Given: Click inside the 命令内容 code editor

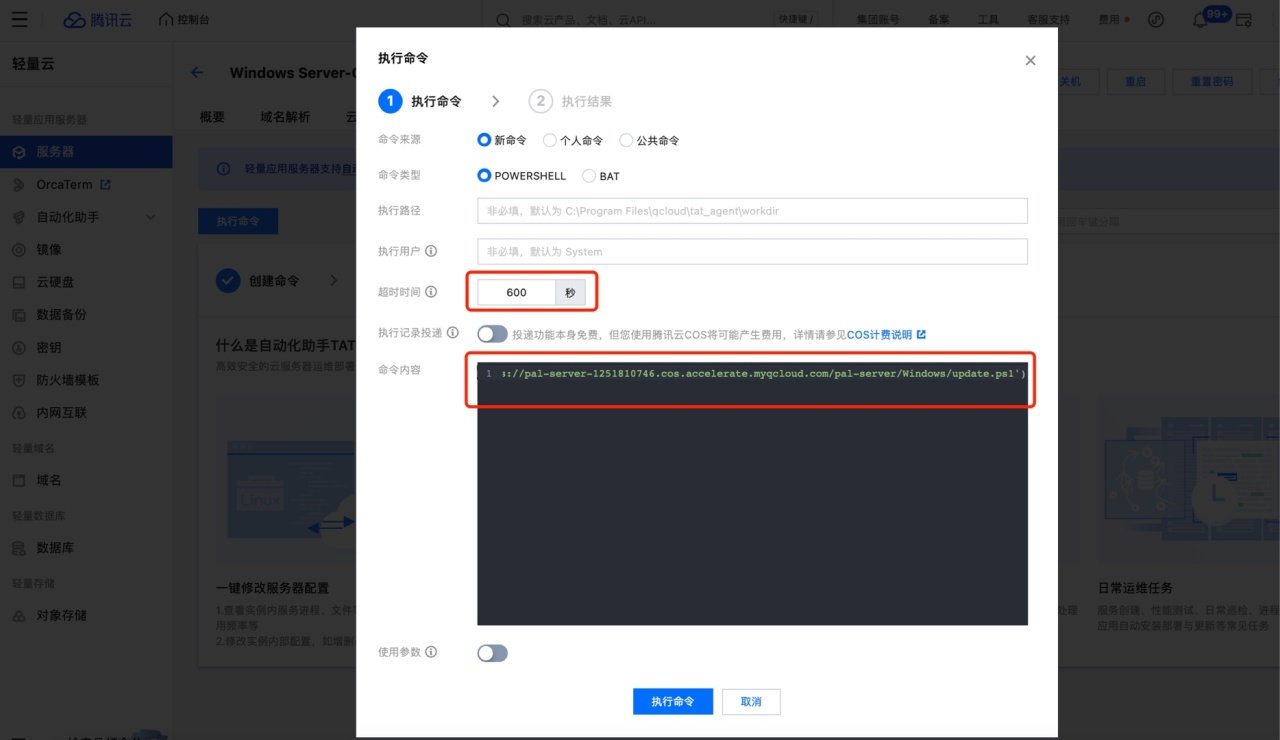Looking at the screenshot, I should tap(752, 493).
